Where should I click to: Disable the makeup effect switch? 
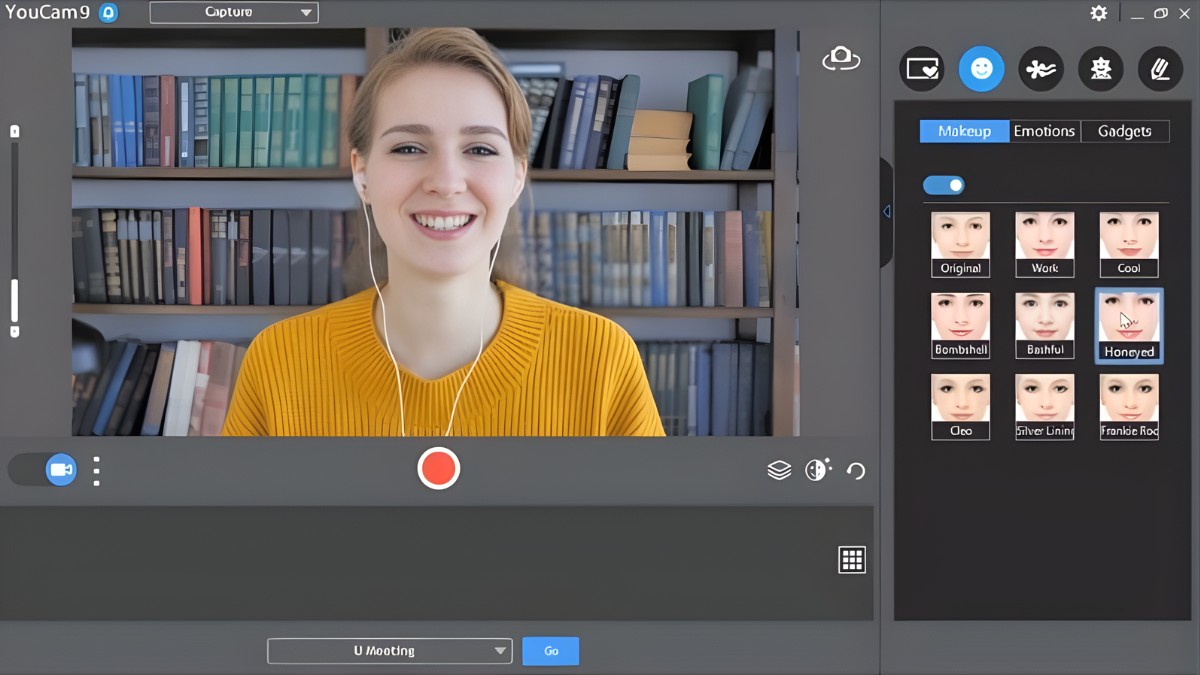pos(943,185)
